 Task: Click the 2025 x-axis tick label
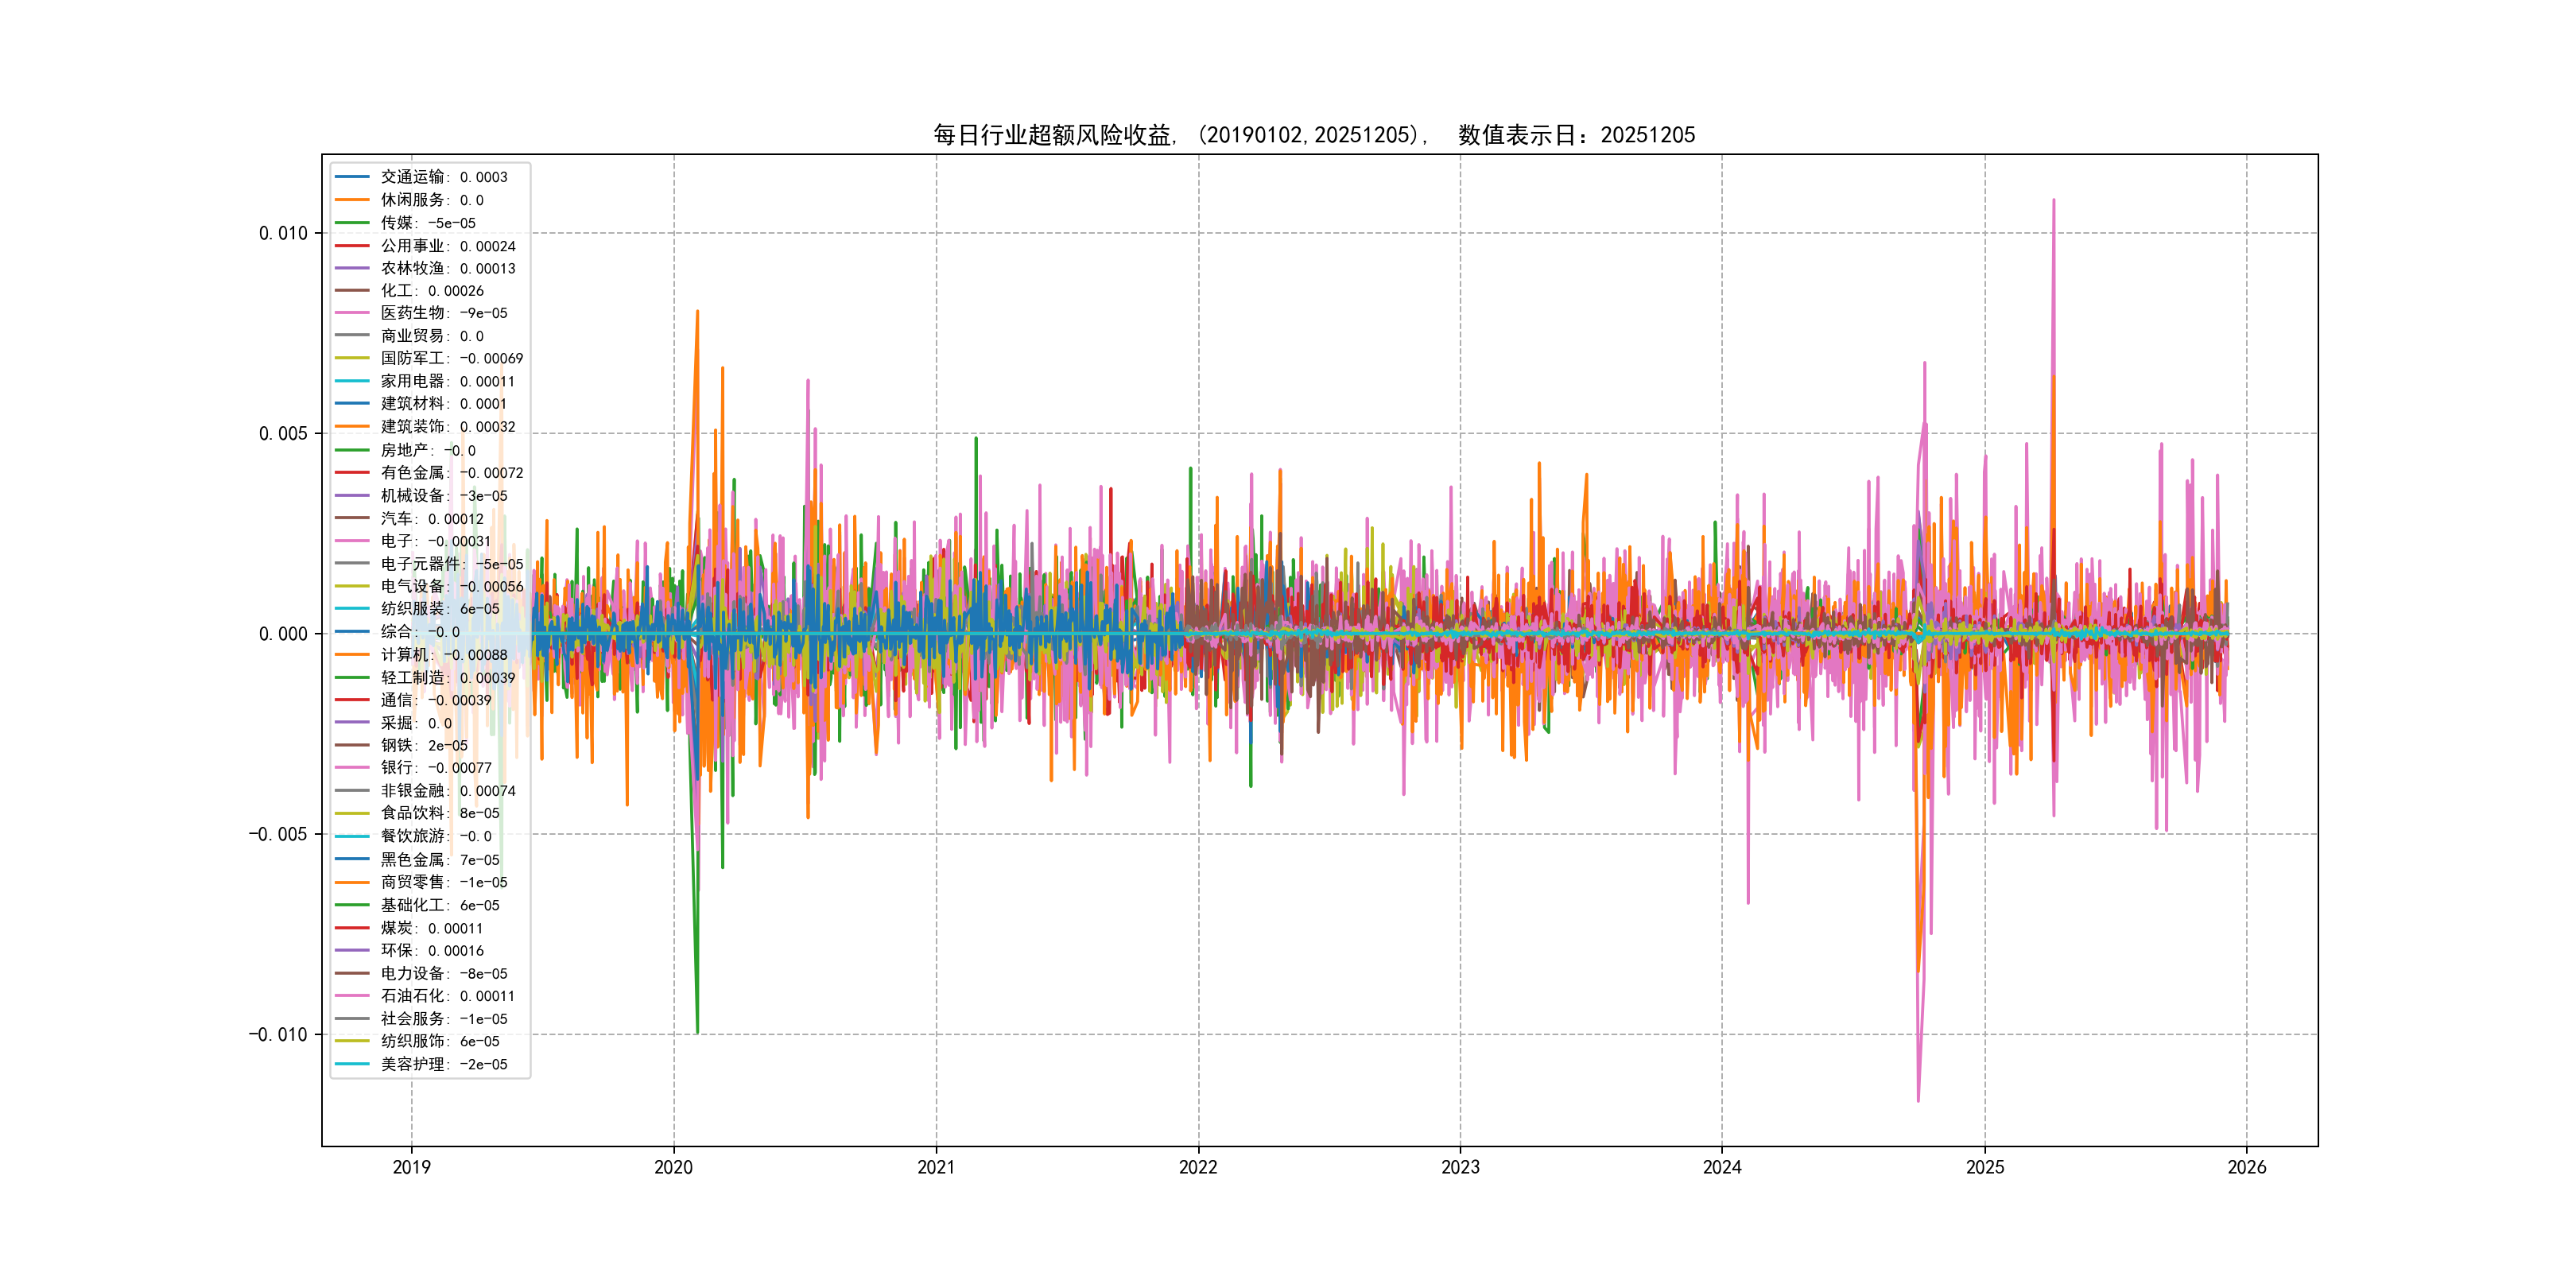tap(1984, 1167)
